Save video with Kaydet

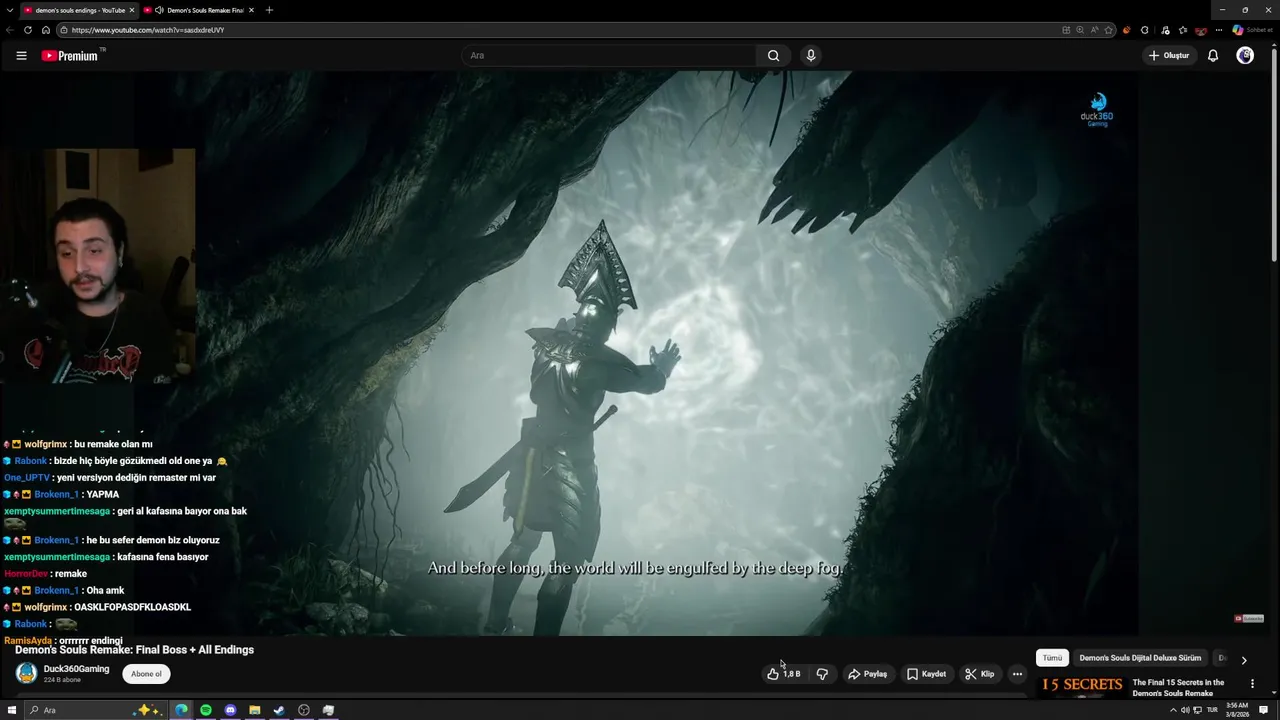[926, 674]
